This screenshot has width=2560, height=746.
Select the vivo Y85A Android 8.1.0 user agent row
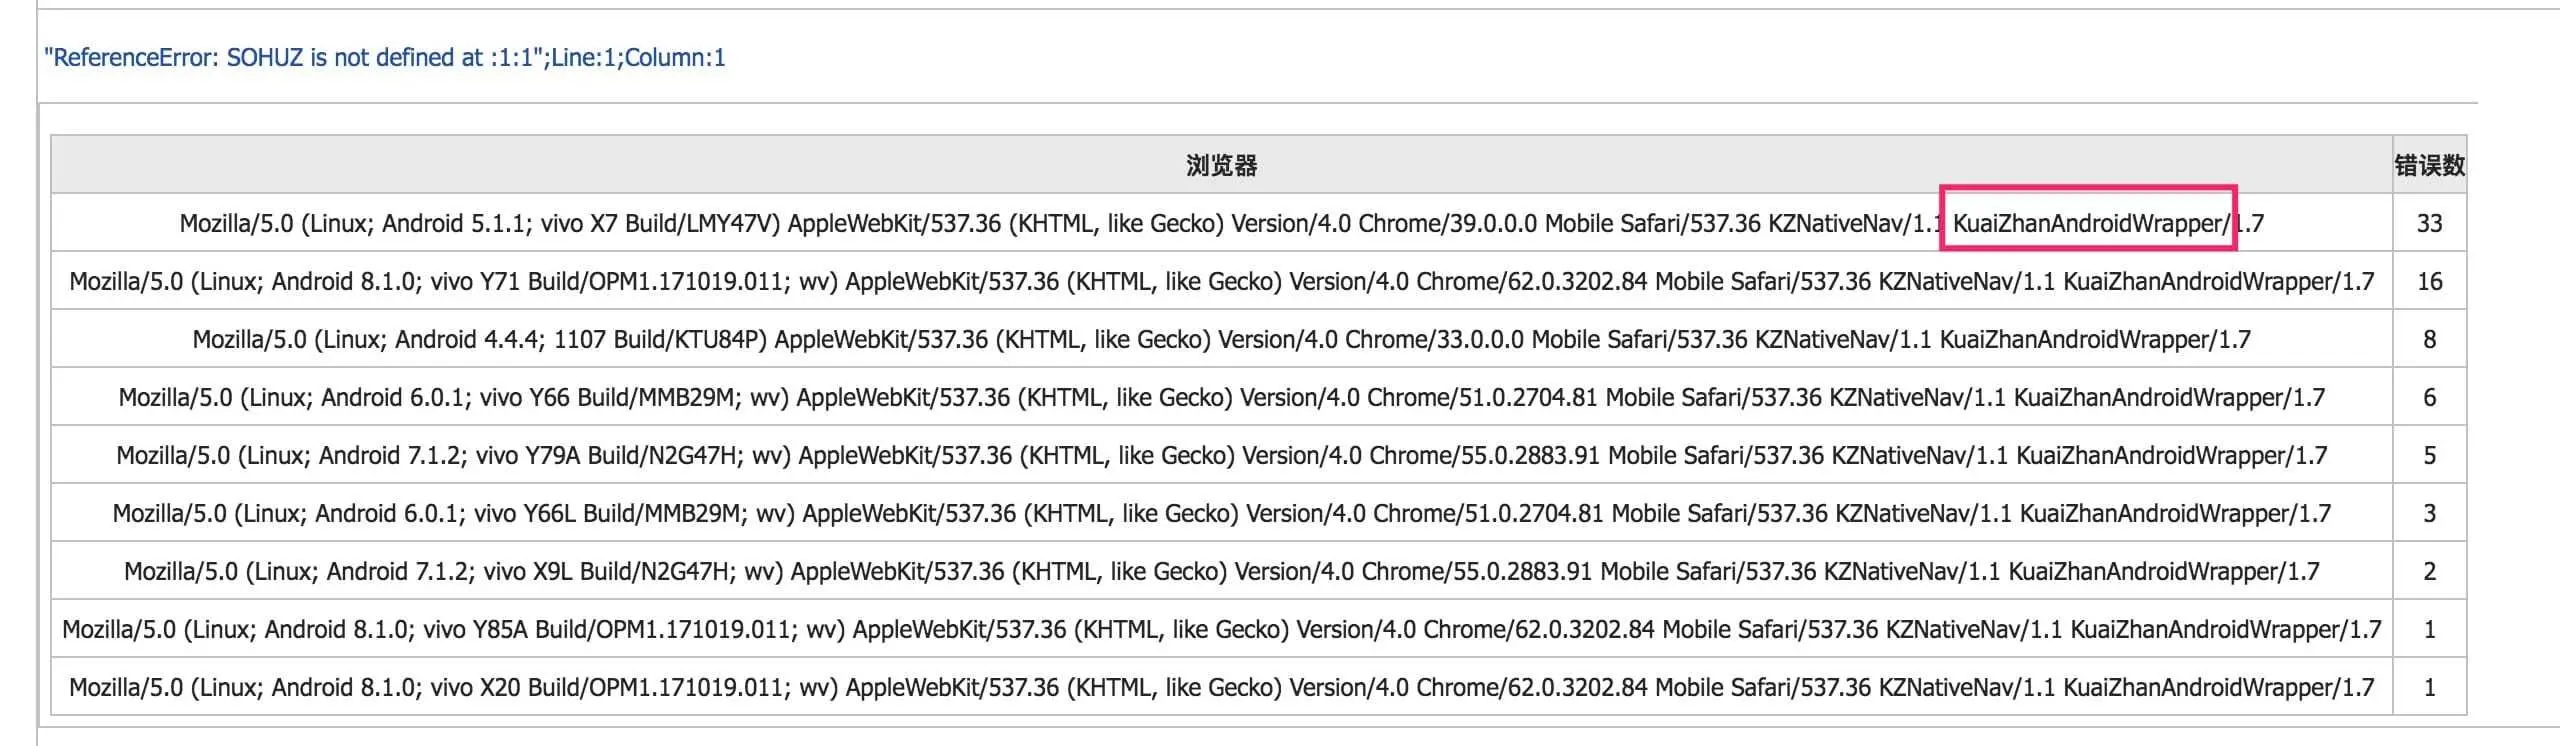1221,629
